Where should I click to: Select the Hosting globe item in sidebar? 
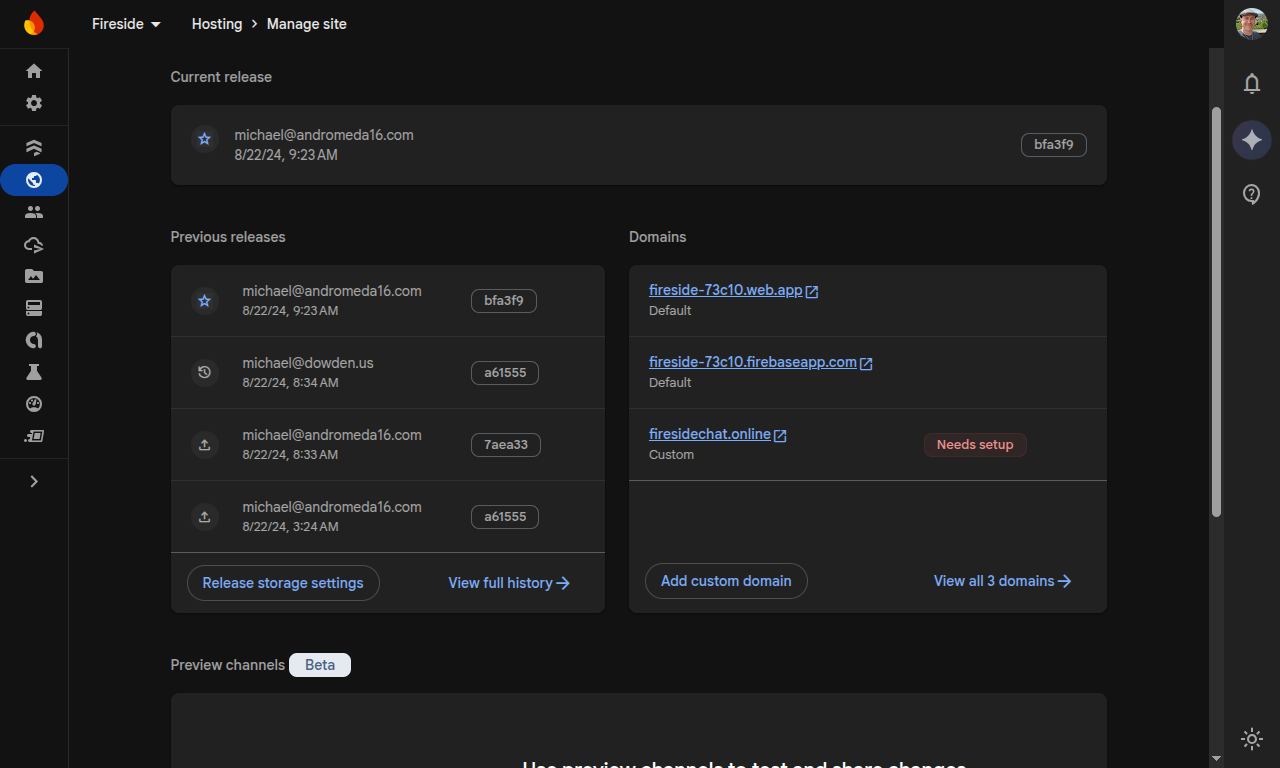click(x=34, y=180)
